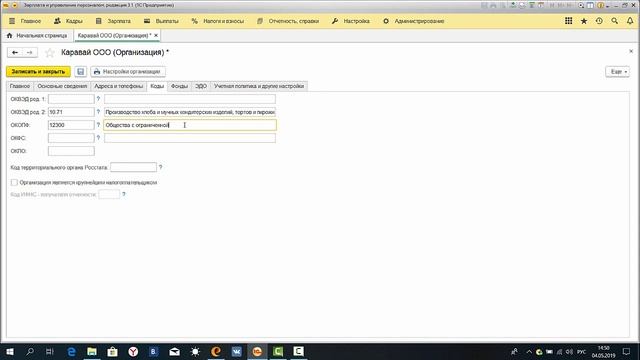Open Mail app from taskbar
Viewport: 640px width, 360px height.
tap(174, 351)
